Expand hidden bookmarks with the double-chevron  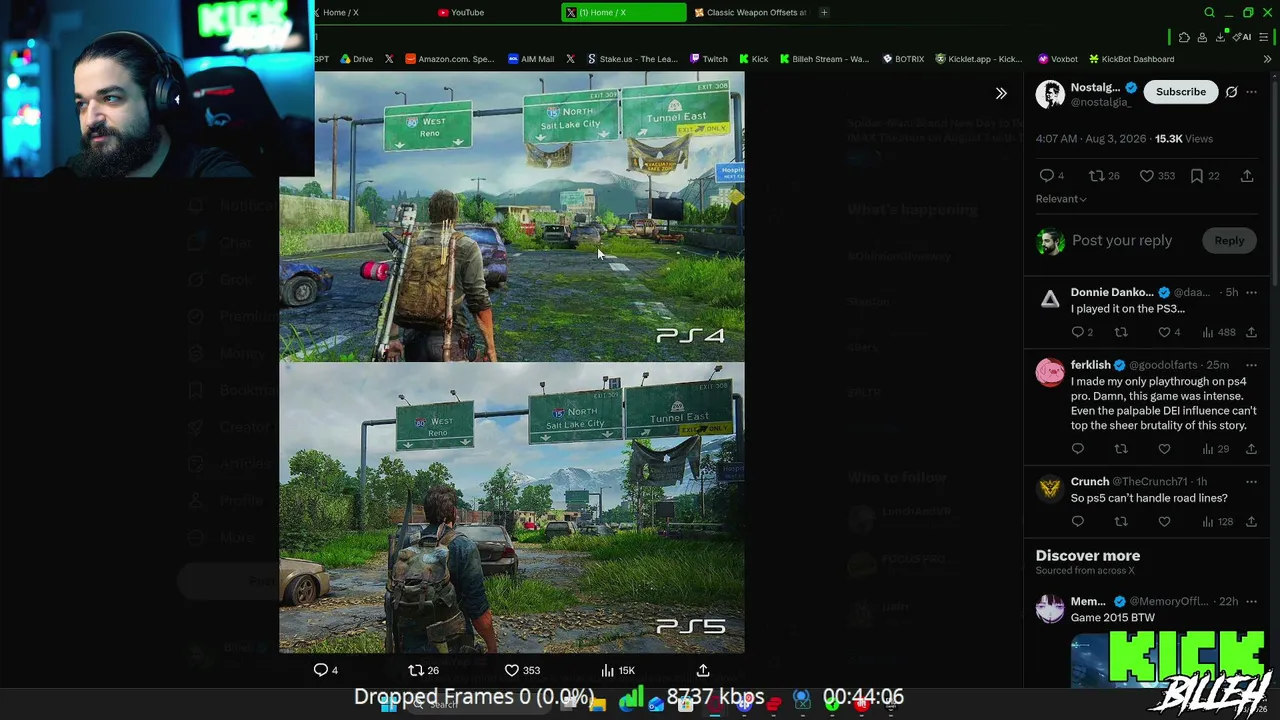[1267, 59]
